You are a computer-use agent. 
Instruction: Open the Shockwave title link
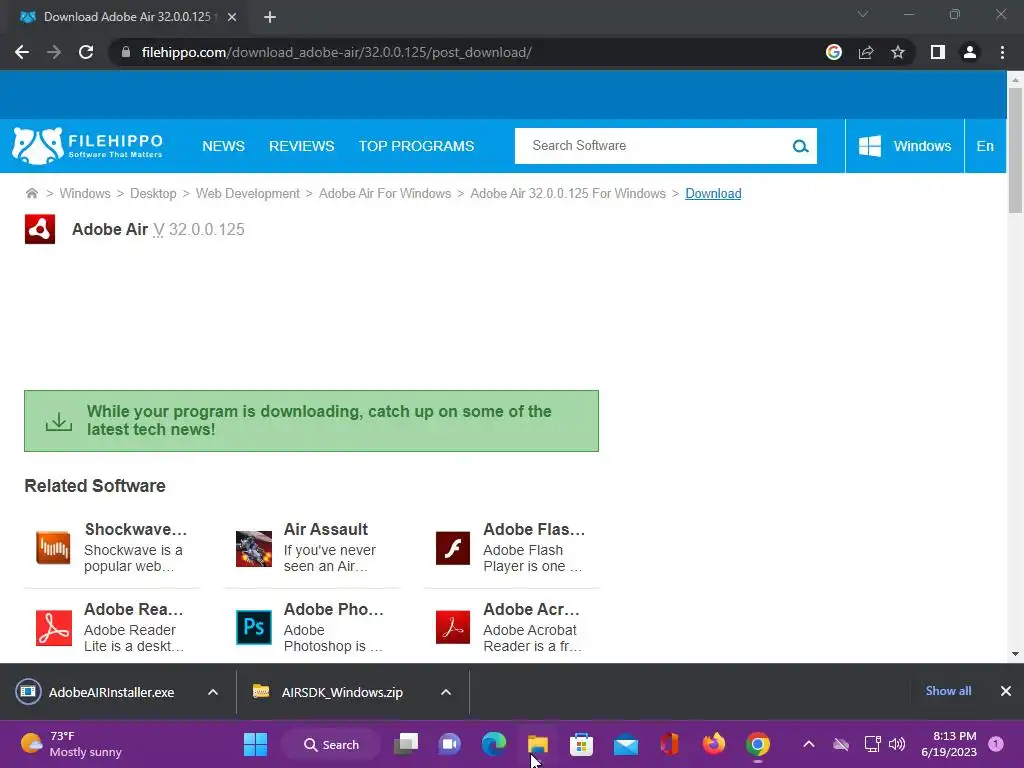(x=136, y=529)
